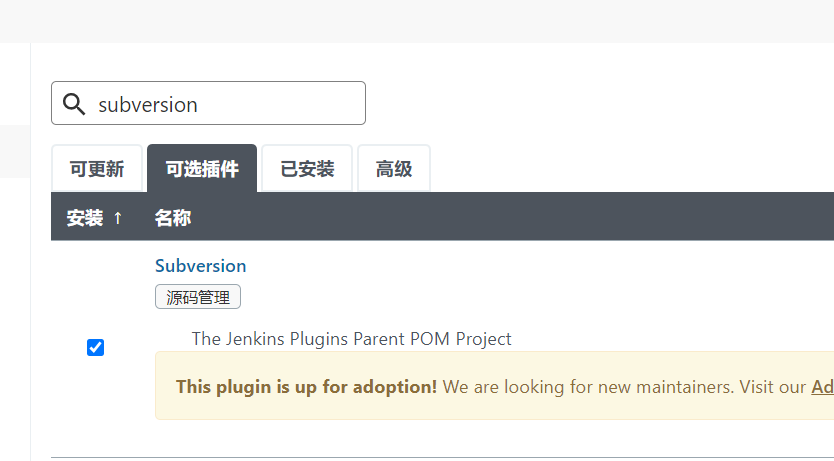
Task: Go to the 高级 tab
Action: click(x=394, y=169)
